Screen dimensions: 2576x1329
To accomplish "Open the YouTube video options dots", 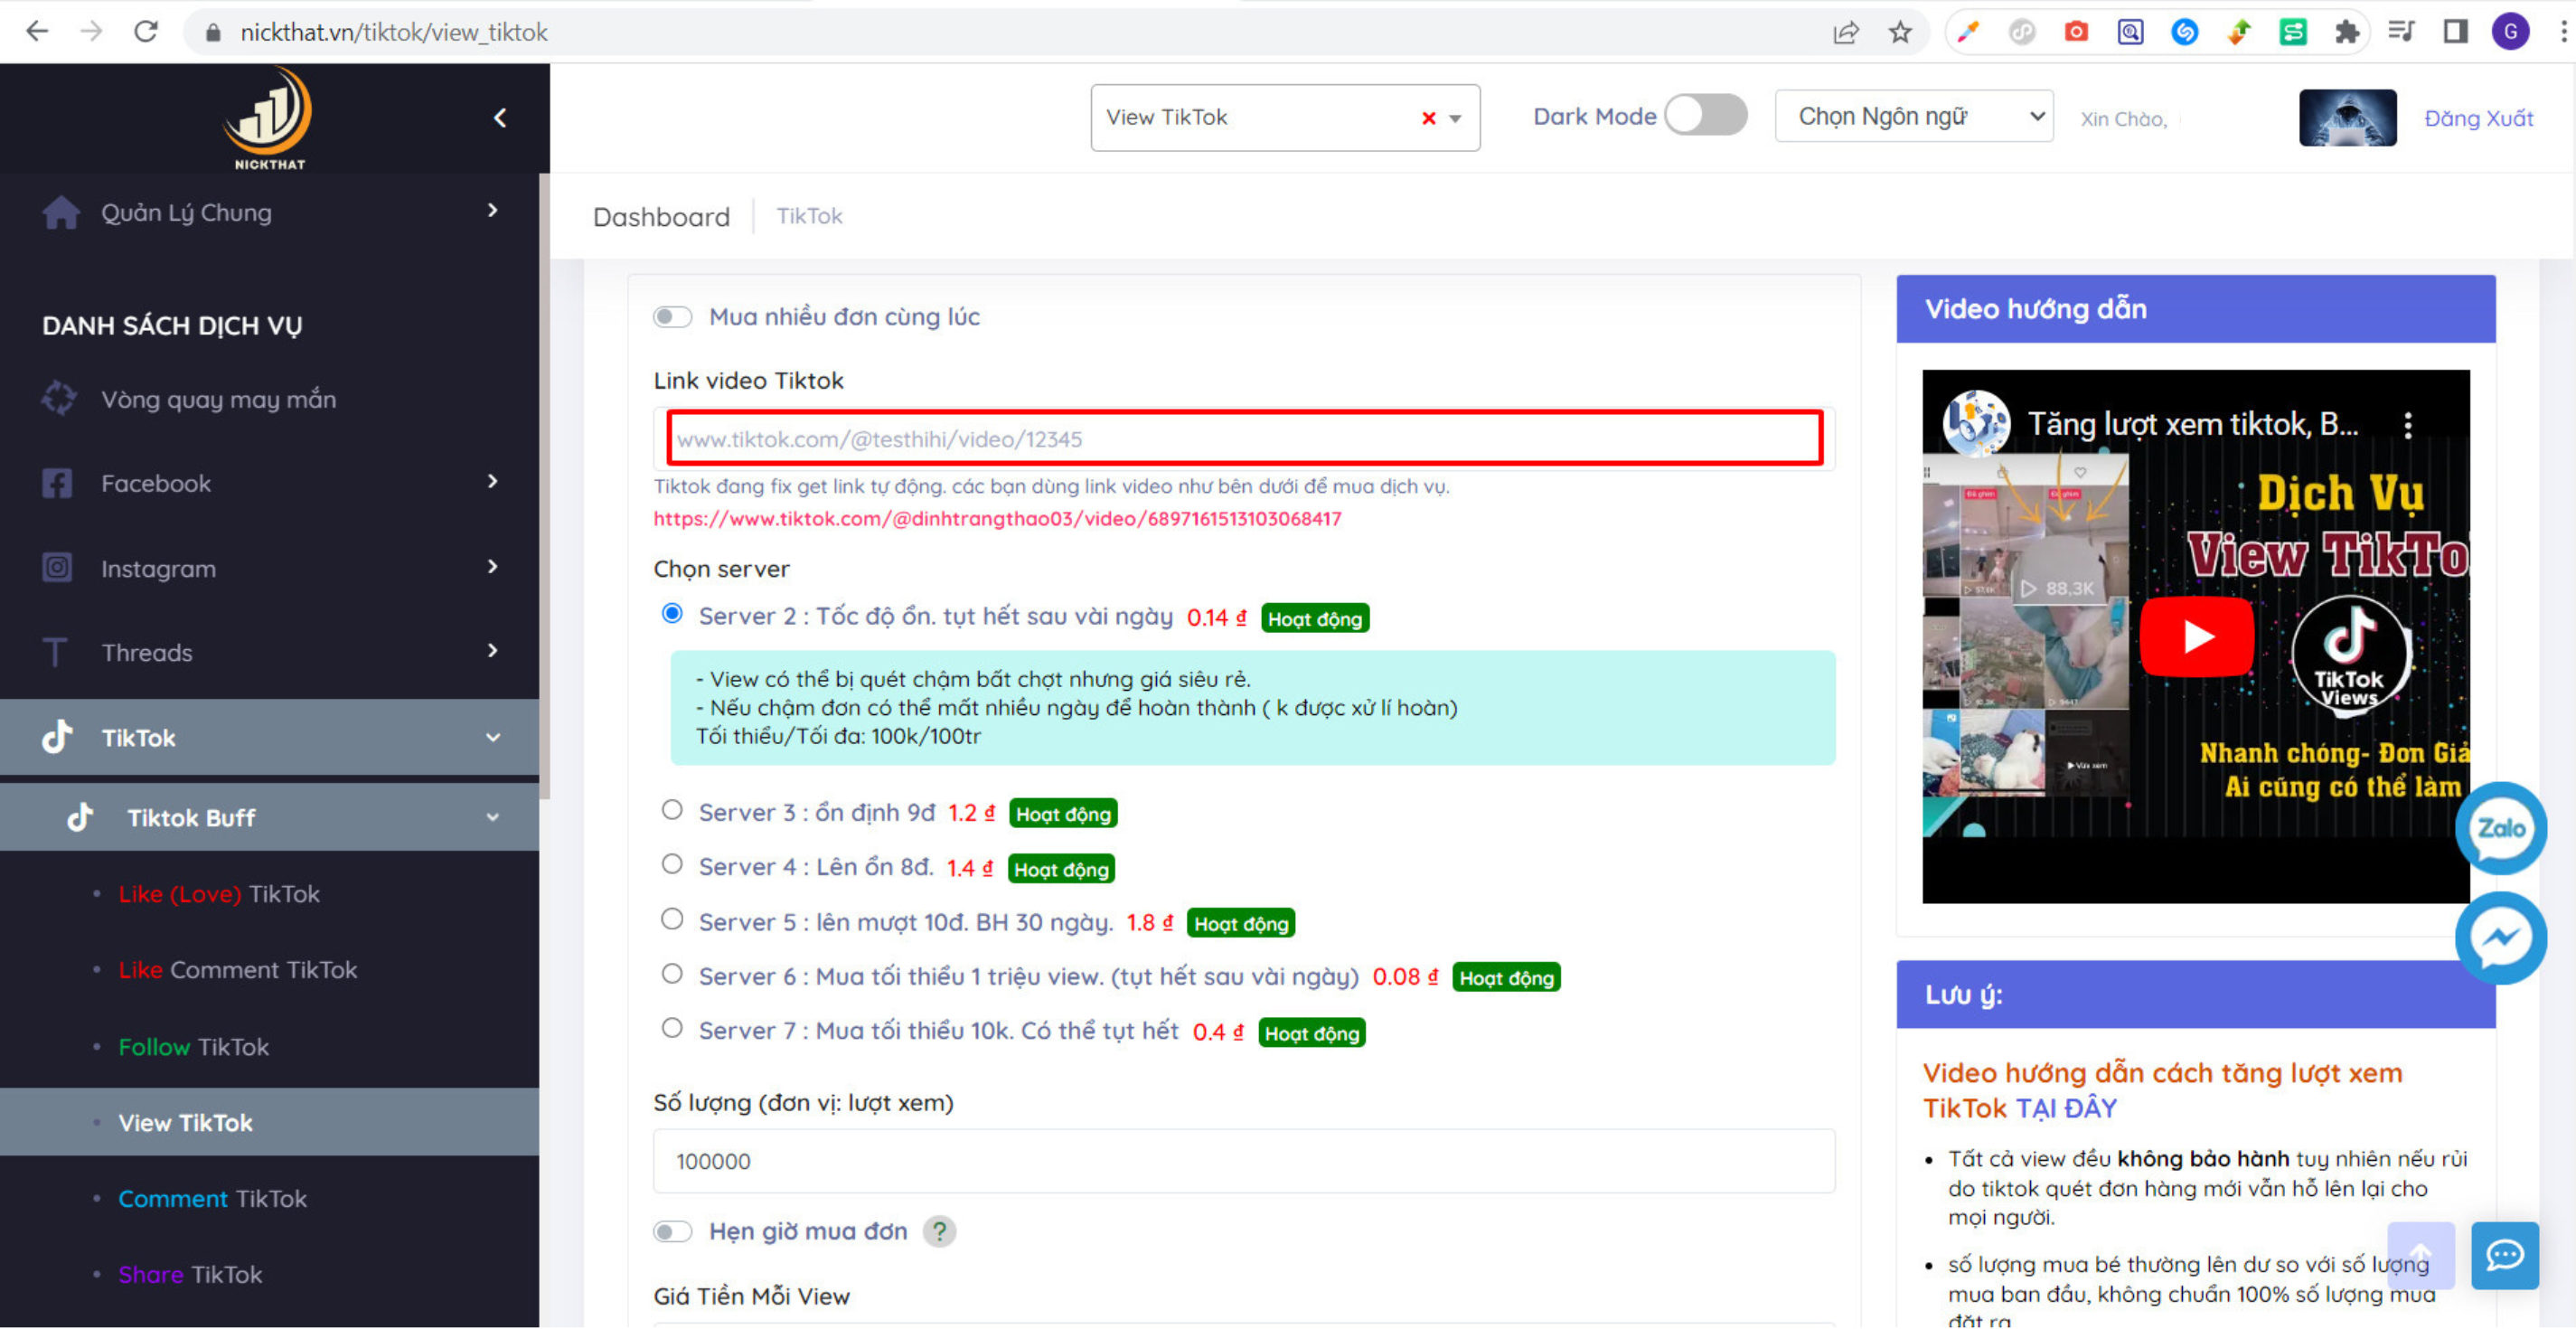I will click(2407, 425).
